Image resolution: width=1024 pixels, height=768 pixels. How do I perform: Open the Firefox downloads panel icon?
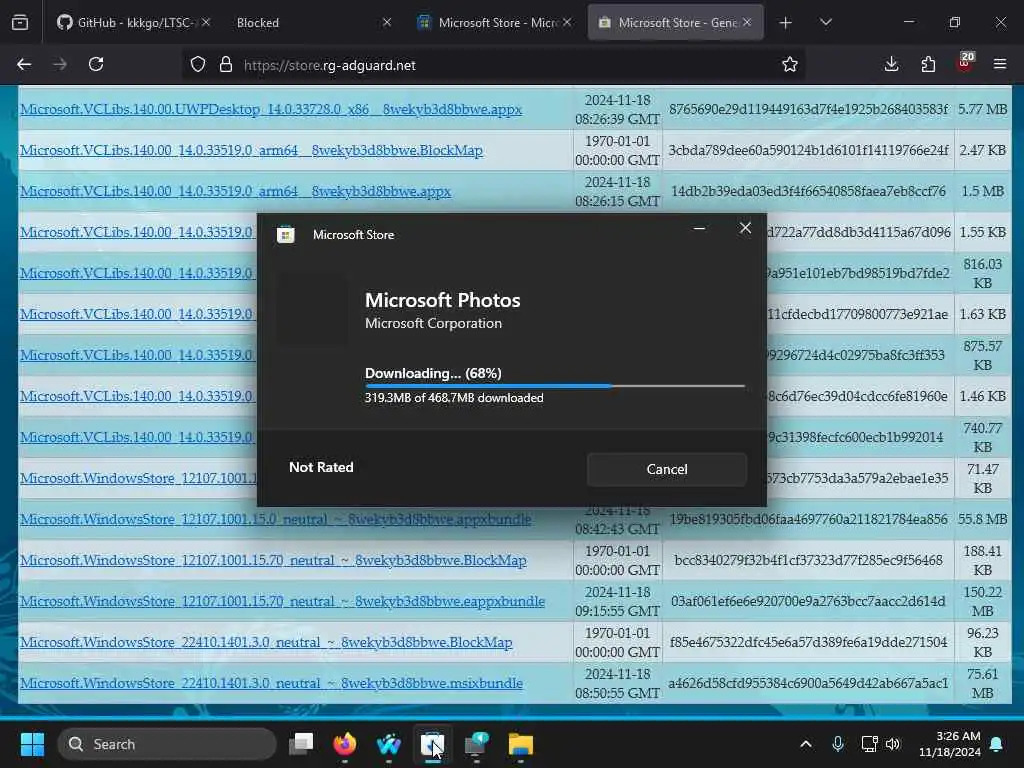(x=891, y=64)
